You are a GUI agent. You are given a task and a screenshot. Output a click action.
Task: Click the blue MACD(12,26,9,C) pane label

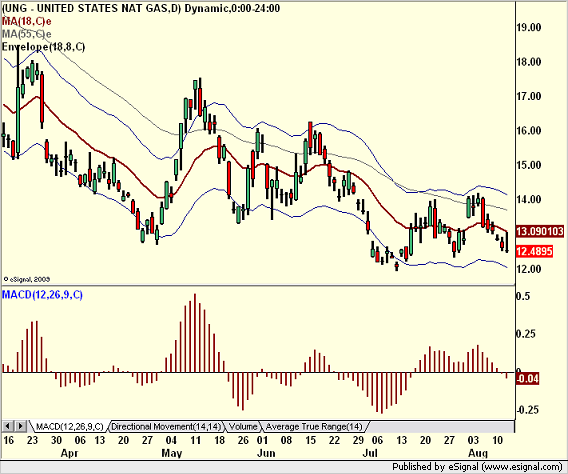tap(42, 295)
